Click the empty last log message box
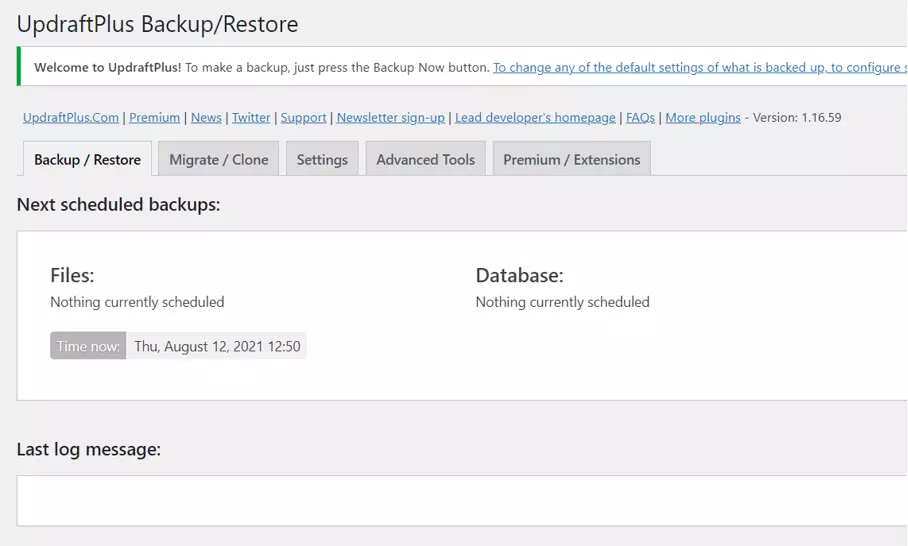Screen dimensions: 908x546 462,500
